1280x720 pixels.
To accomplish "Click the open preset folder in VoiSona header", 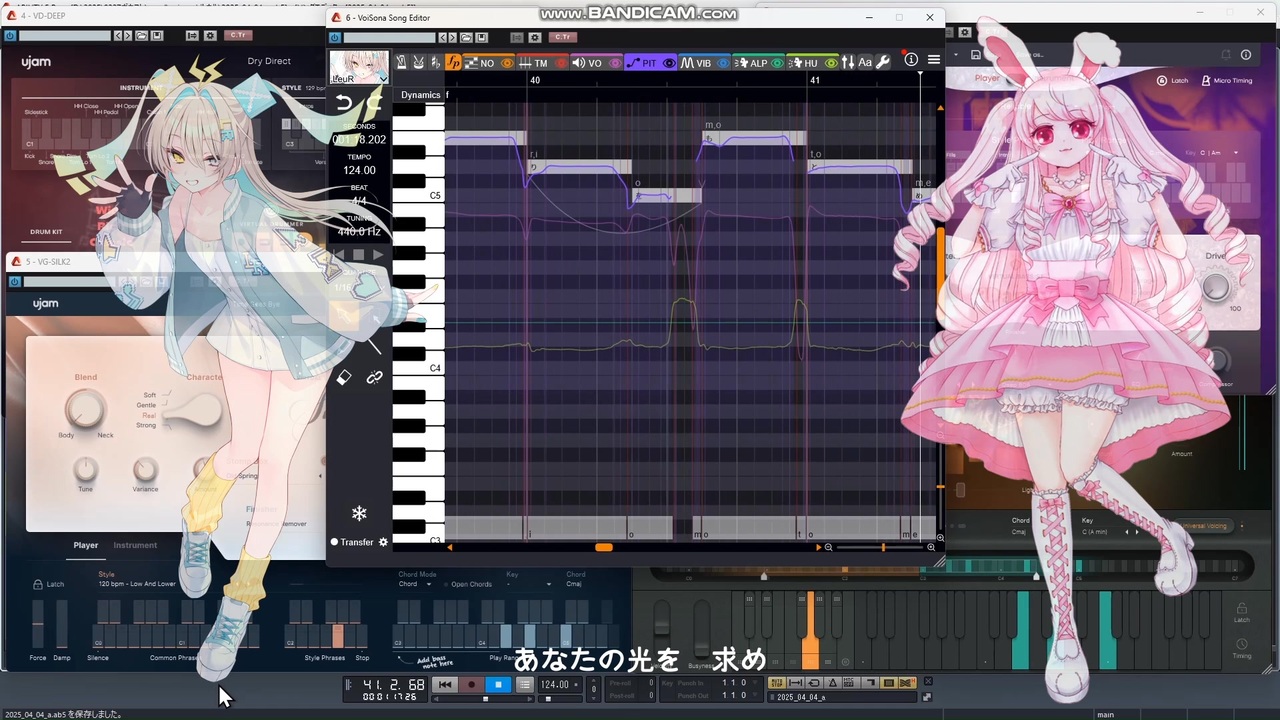I will [x=466, y=37].
